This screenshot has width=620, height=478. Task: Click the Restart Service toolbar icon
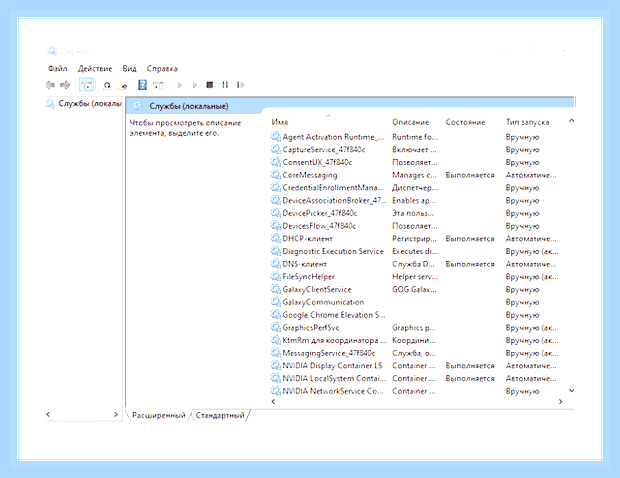pos(240,85)
